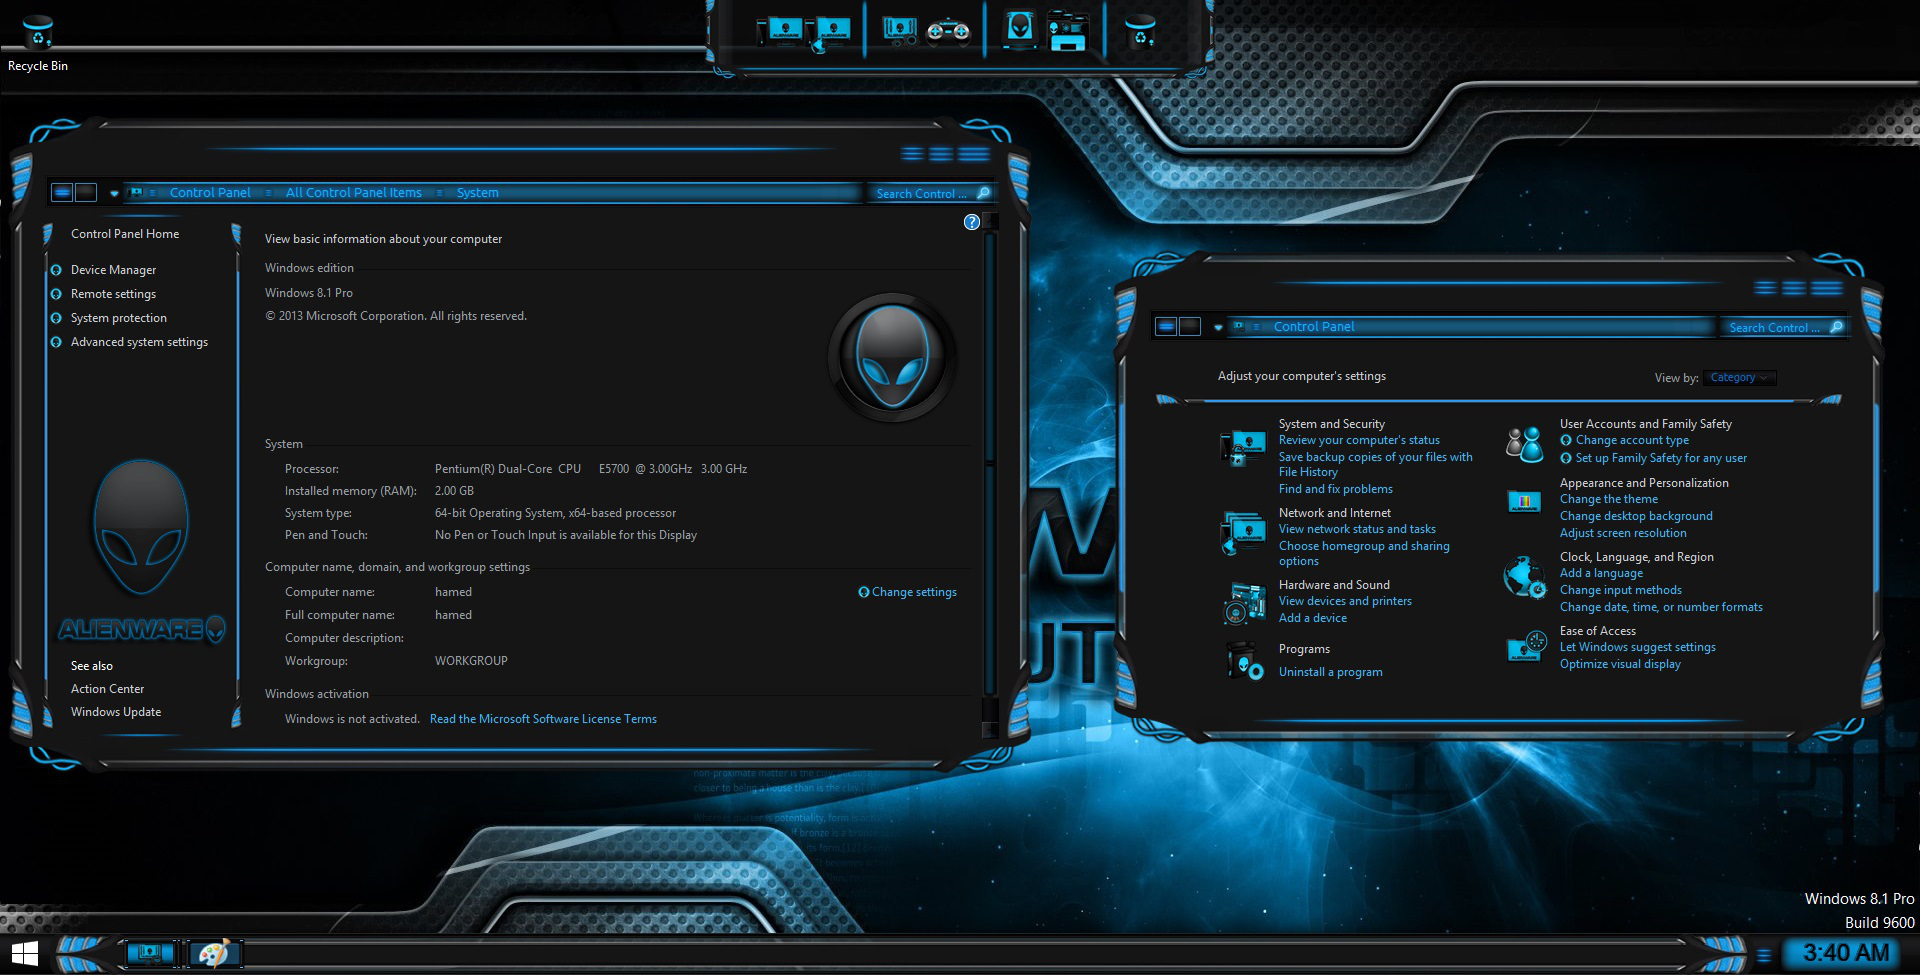Screen dimensions: 1920x975
Task: Open the Windows Start button
Action: pyautogui.click(x=25, y=954)
